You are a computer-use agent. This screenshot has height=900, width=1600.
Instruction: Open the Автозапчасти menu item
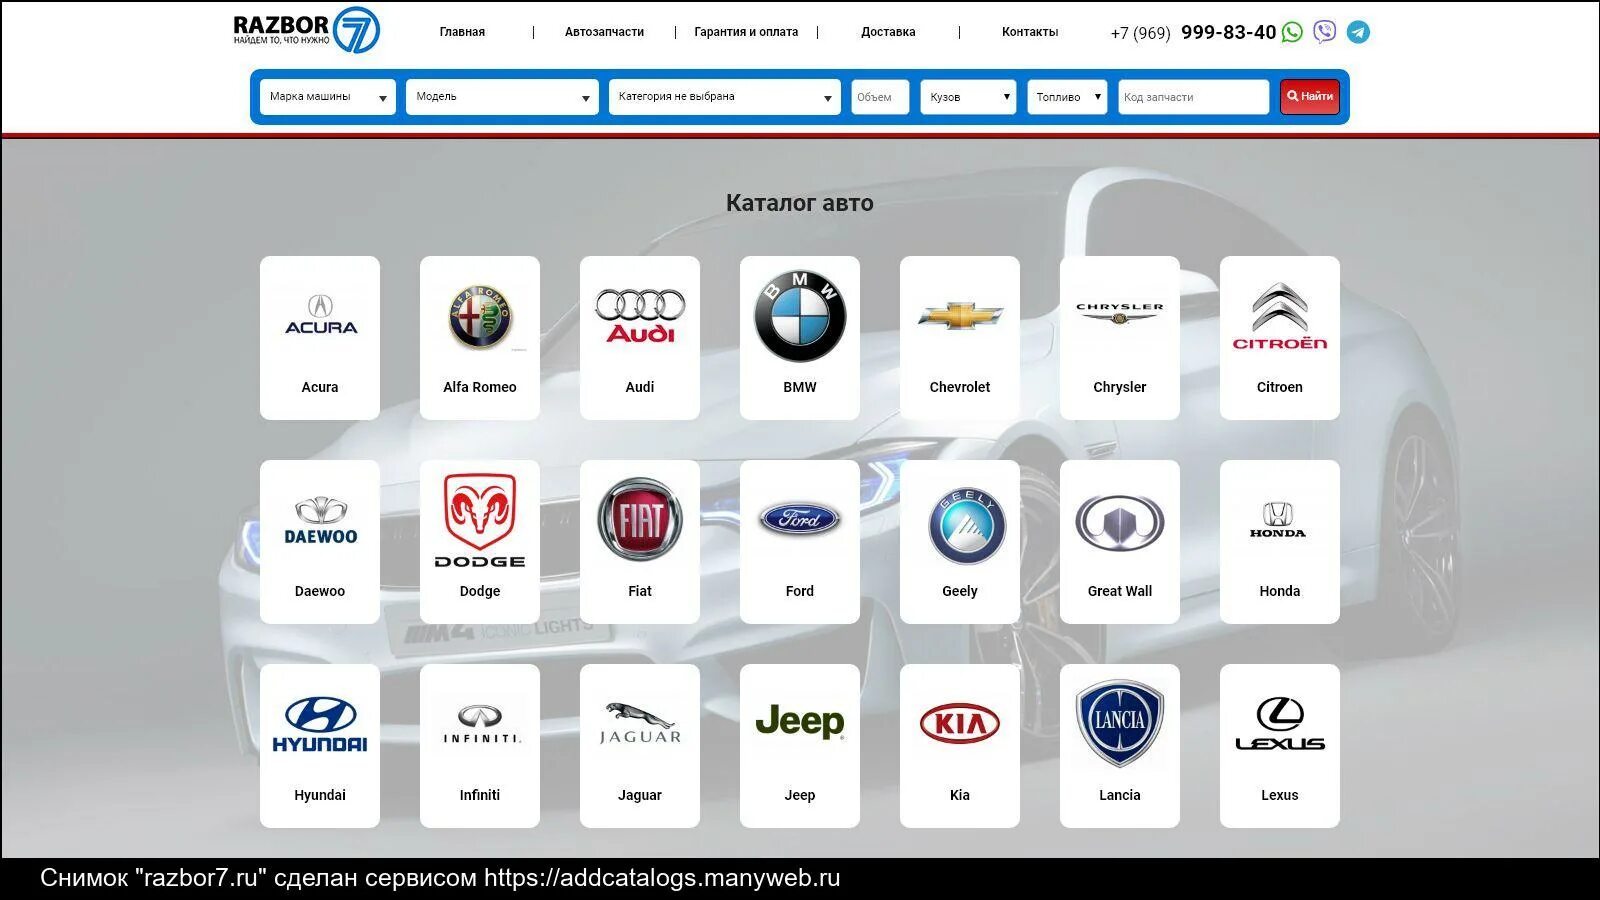pyautogui.click(x=604, y=32)
